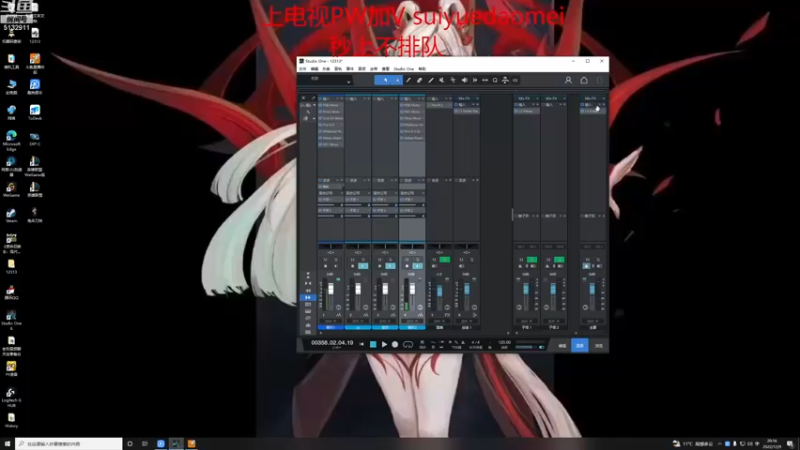
Task: Open channel 1 sends dropdown arrow
Action: click(x=337, y=180)
